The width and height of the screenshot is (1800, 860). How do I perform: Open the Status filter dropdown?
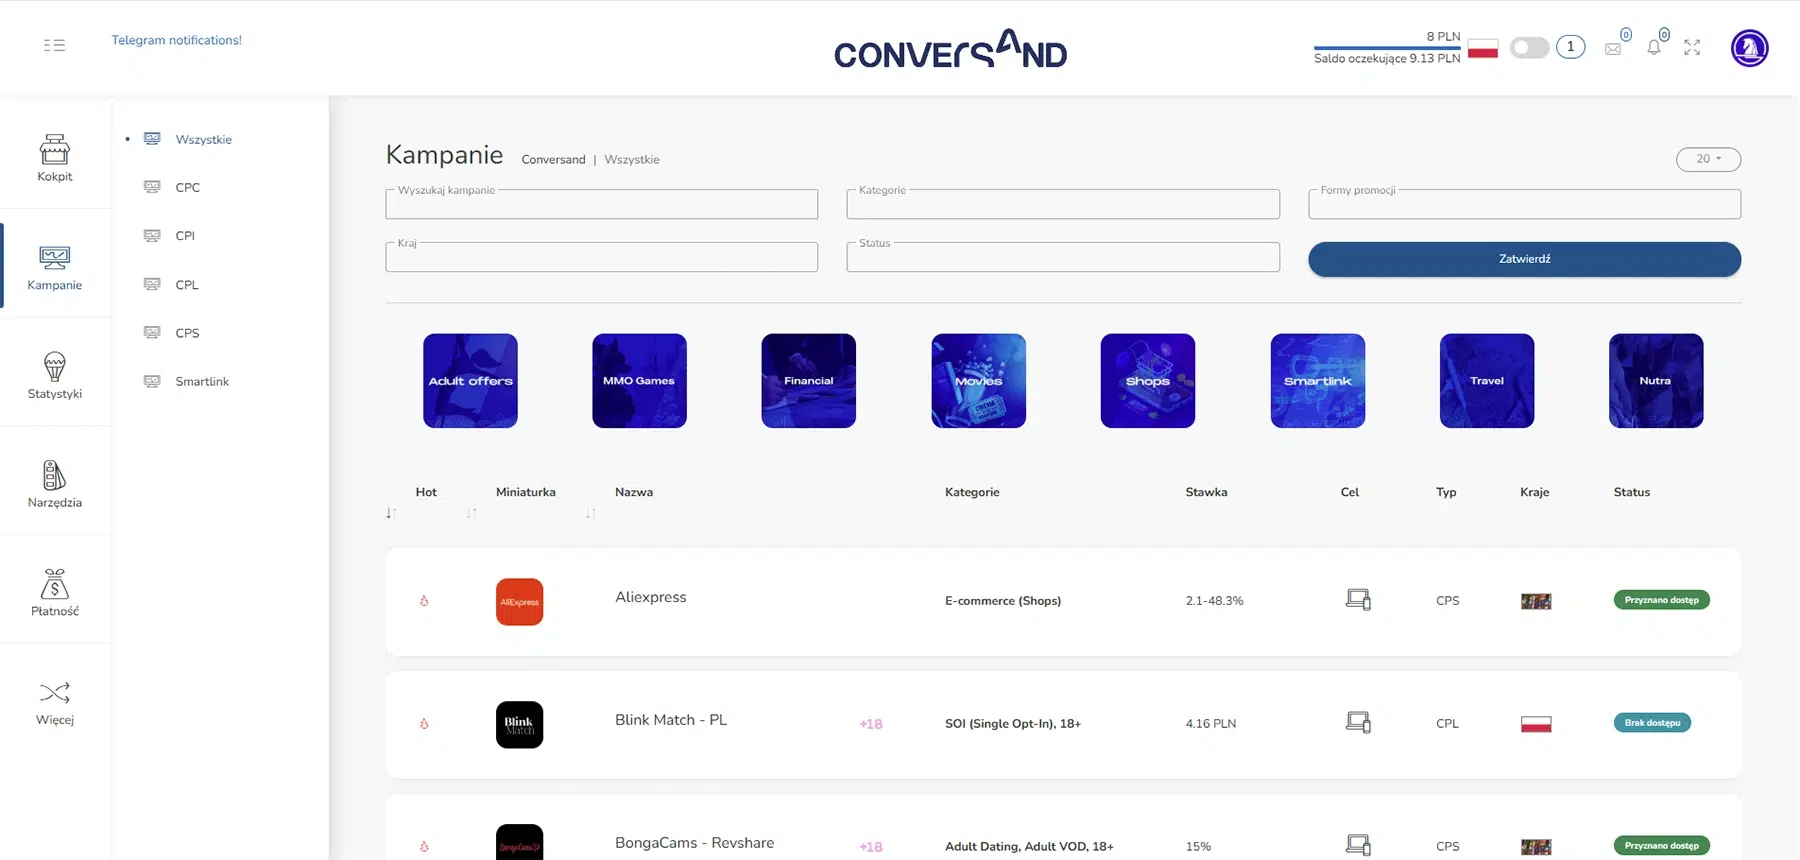pyautogui.click(x=1063, y=257)
